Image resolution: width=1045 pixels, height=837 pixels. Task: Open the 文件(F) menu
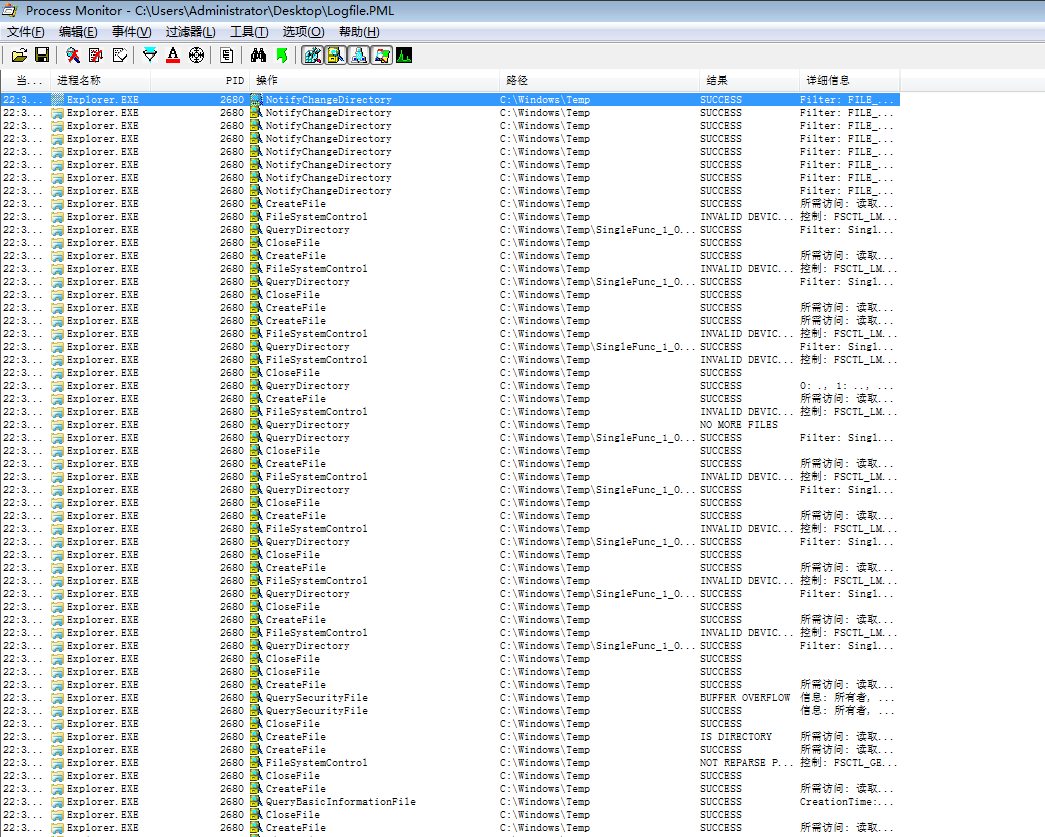(x=25, y=32)
